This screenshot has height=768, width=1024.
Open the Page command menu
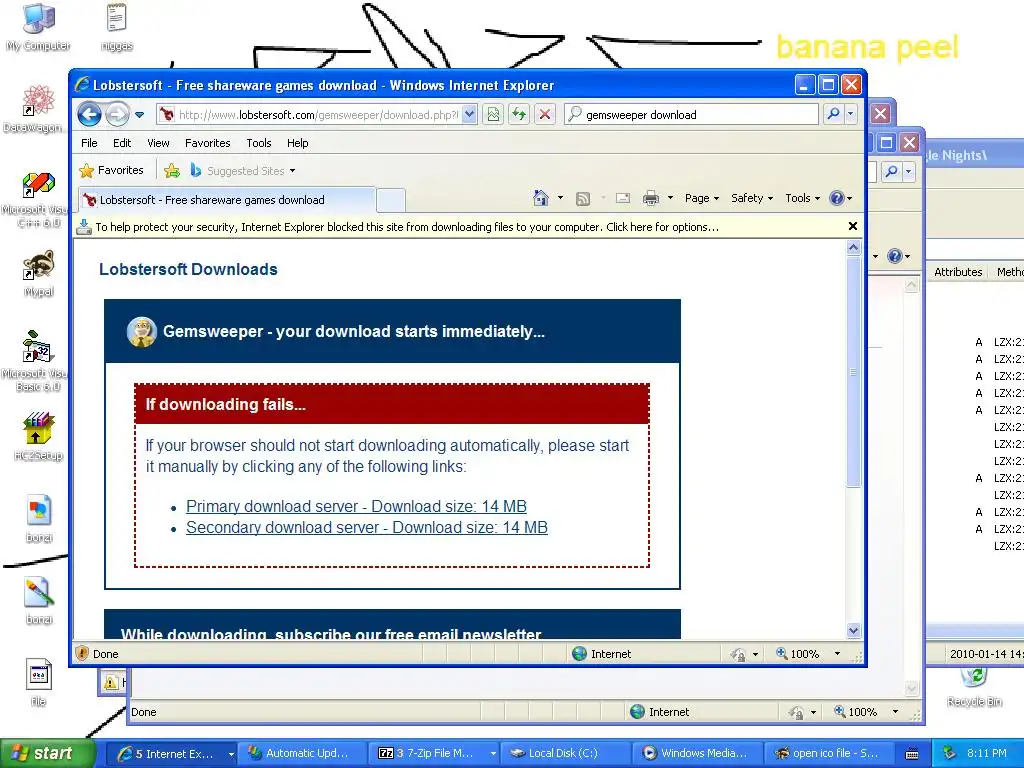[x=701, y=198]
